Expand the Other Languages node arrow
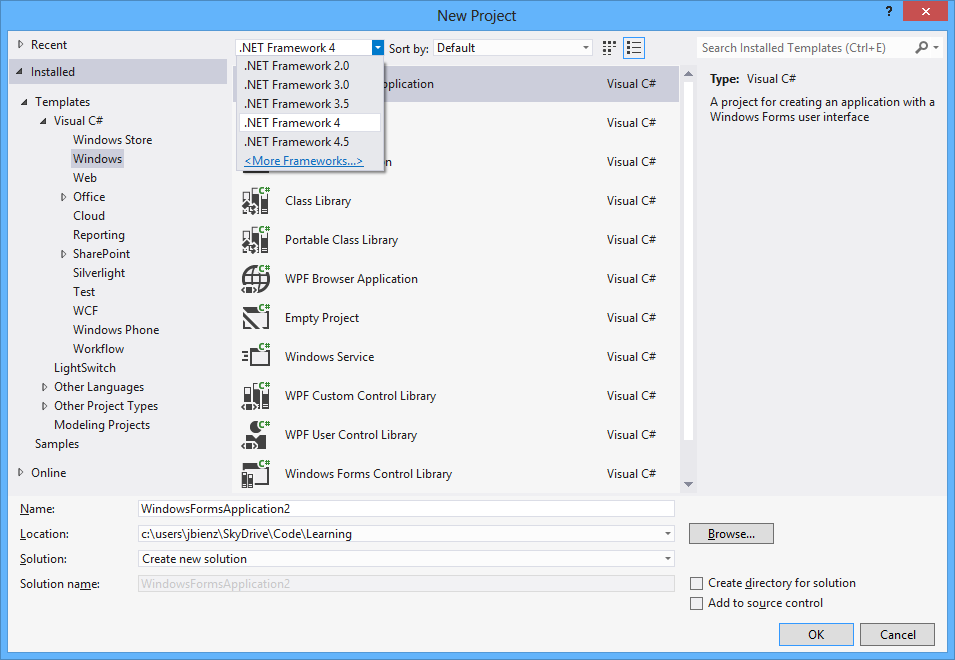Viewport: 955px width, 660px height. click(44, 387)
